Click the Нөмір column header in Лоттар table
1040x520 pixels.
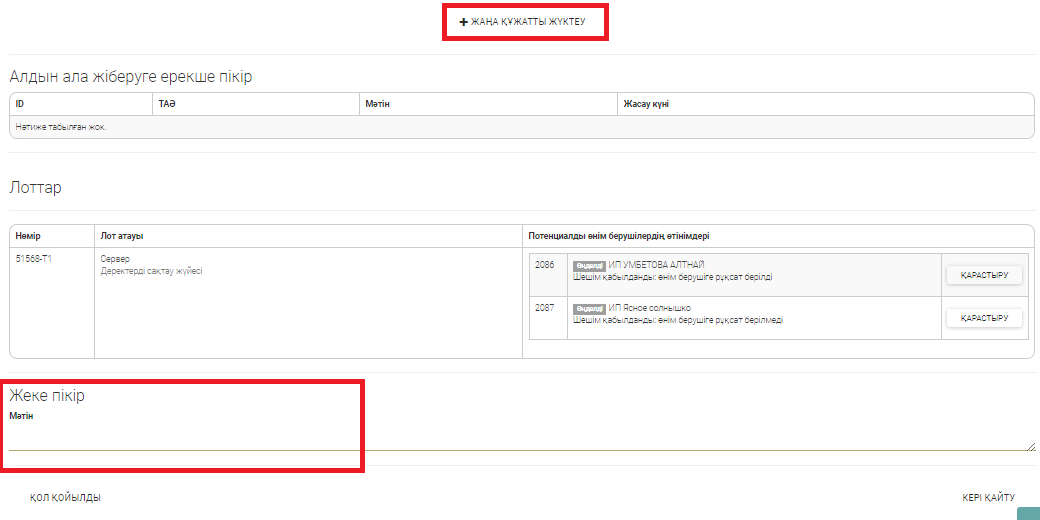(29, 236)
